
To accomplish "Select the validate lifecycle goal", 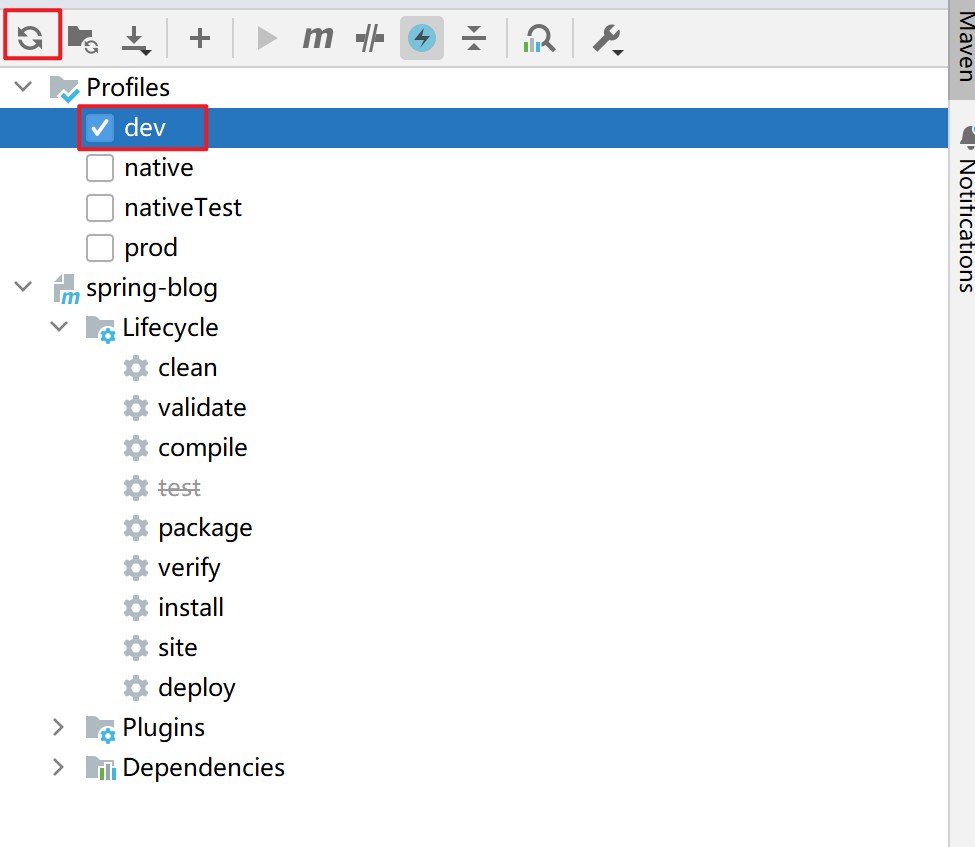I will [x=202, y=408].
